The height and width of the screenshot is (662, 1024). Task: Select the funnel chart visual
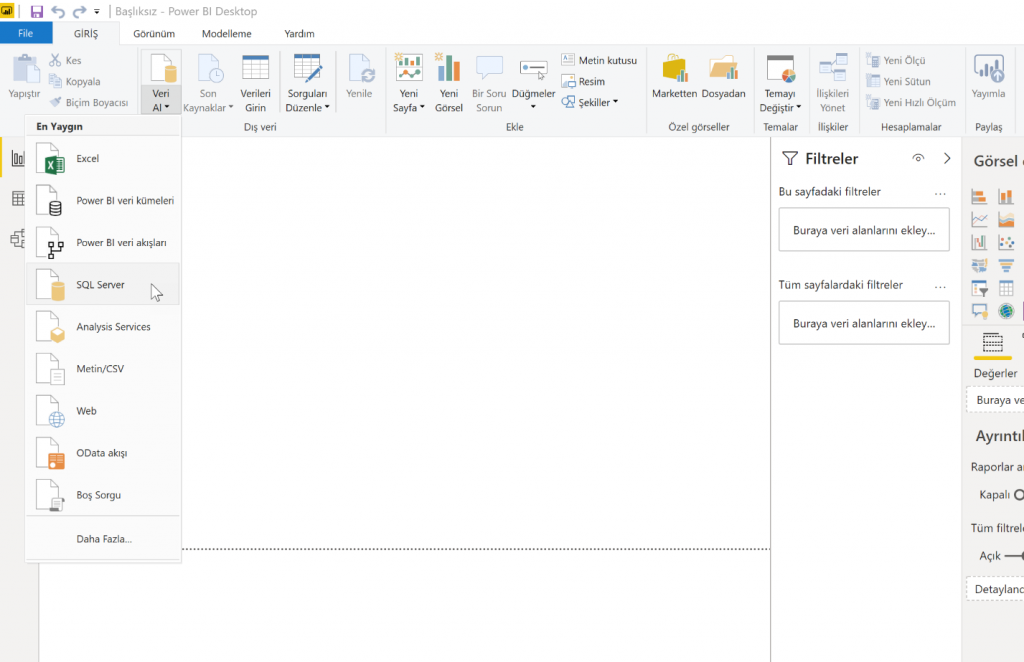pyautogui.click(x=1006, y=265)
